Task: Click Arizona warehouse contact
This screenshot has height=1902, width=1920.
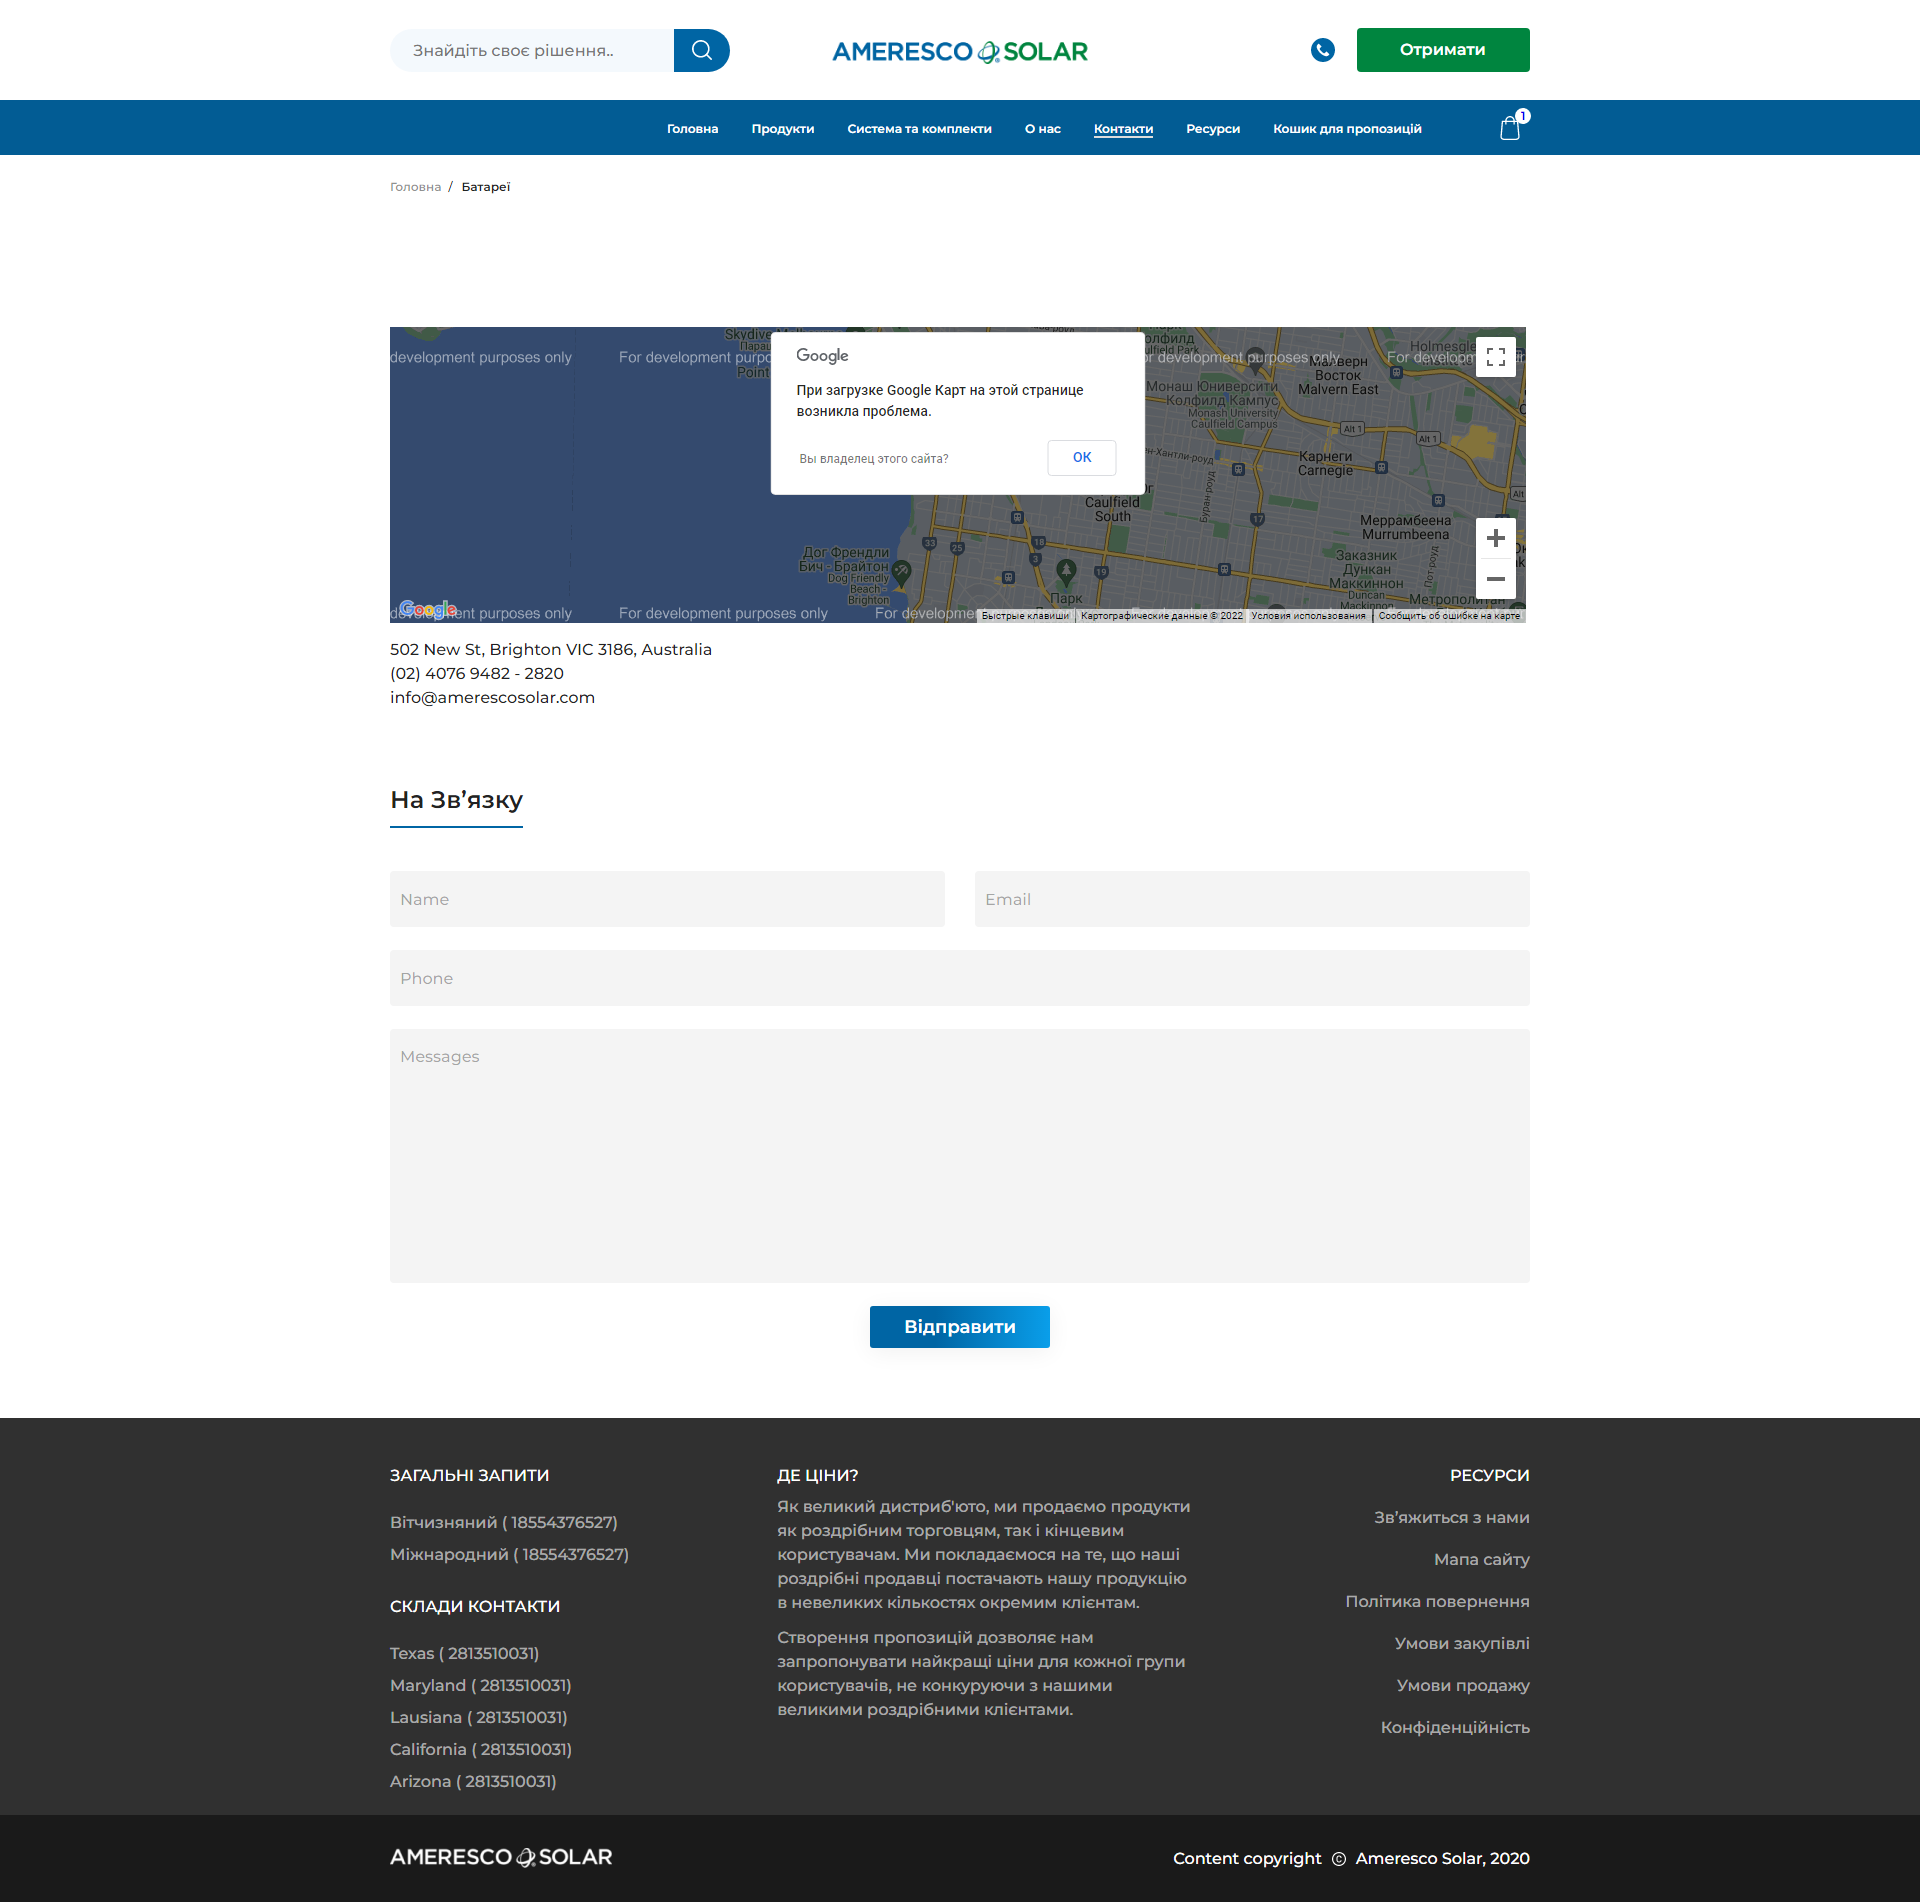Action: (x=473, y=1781)
